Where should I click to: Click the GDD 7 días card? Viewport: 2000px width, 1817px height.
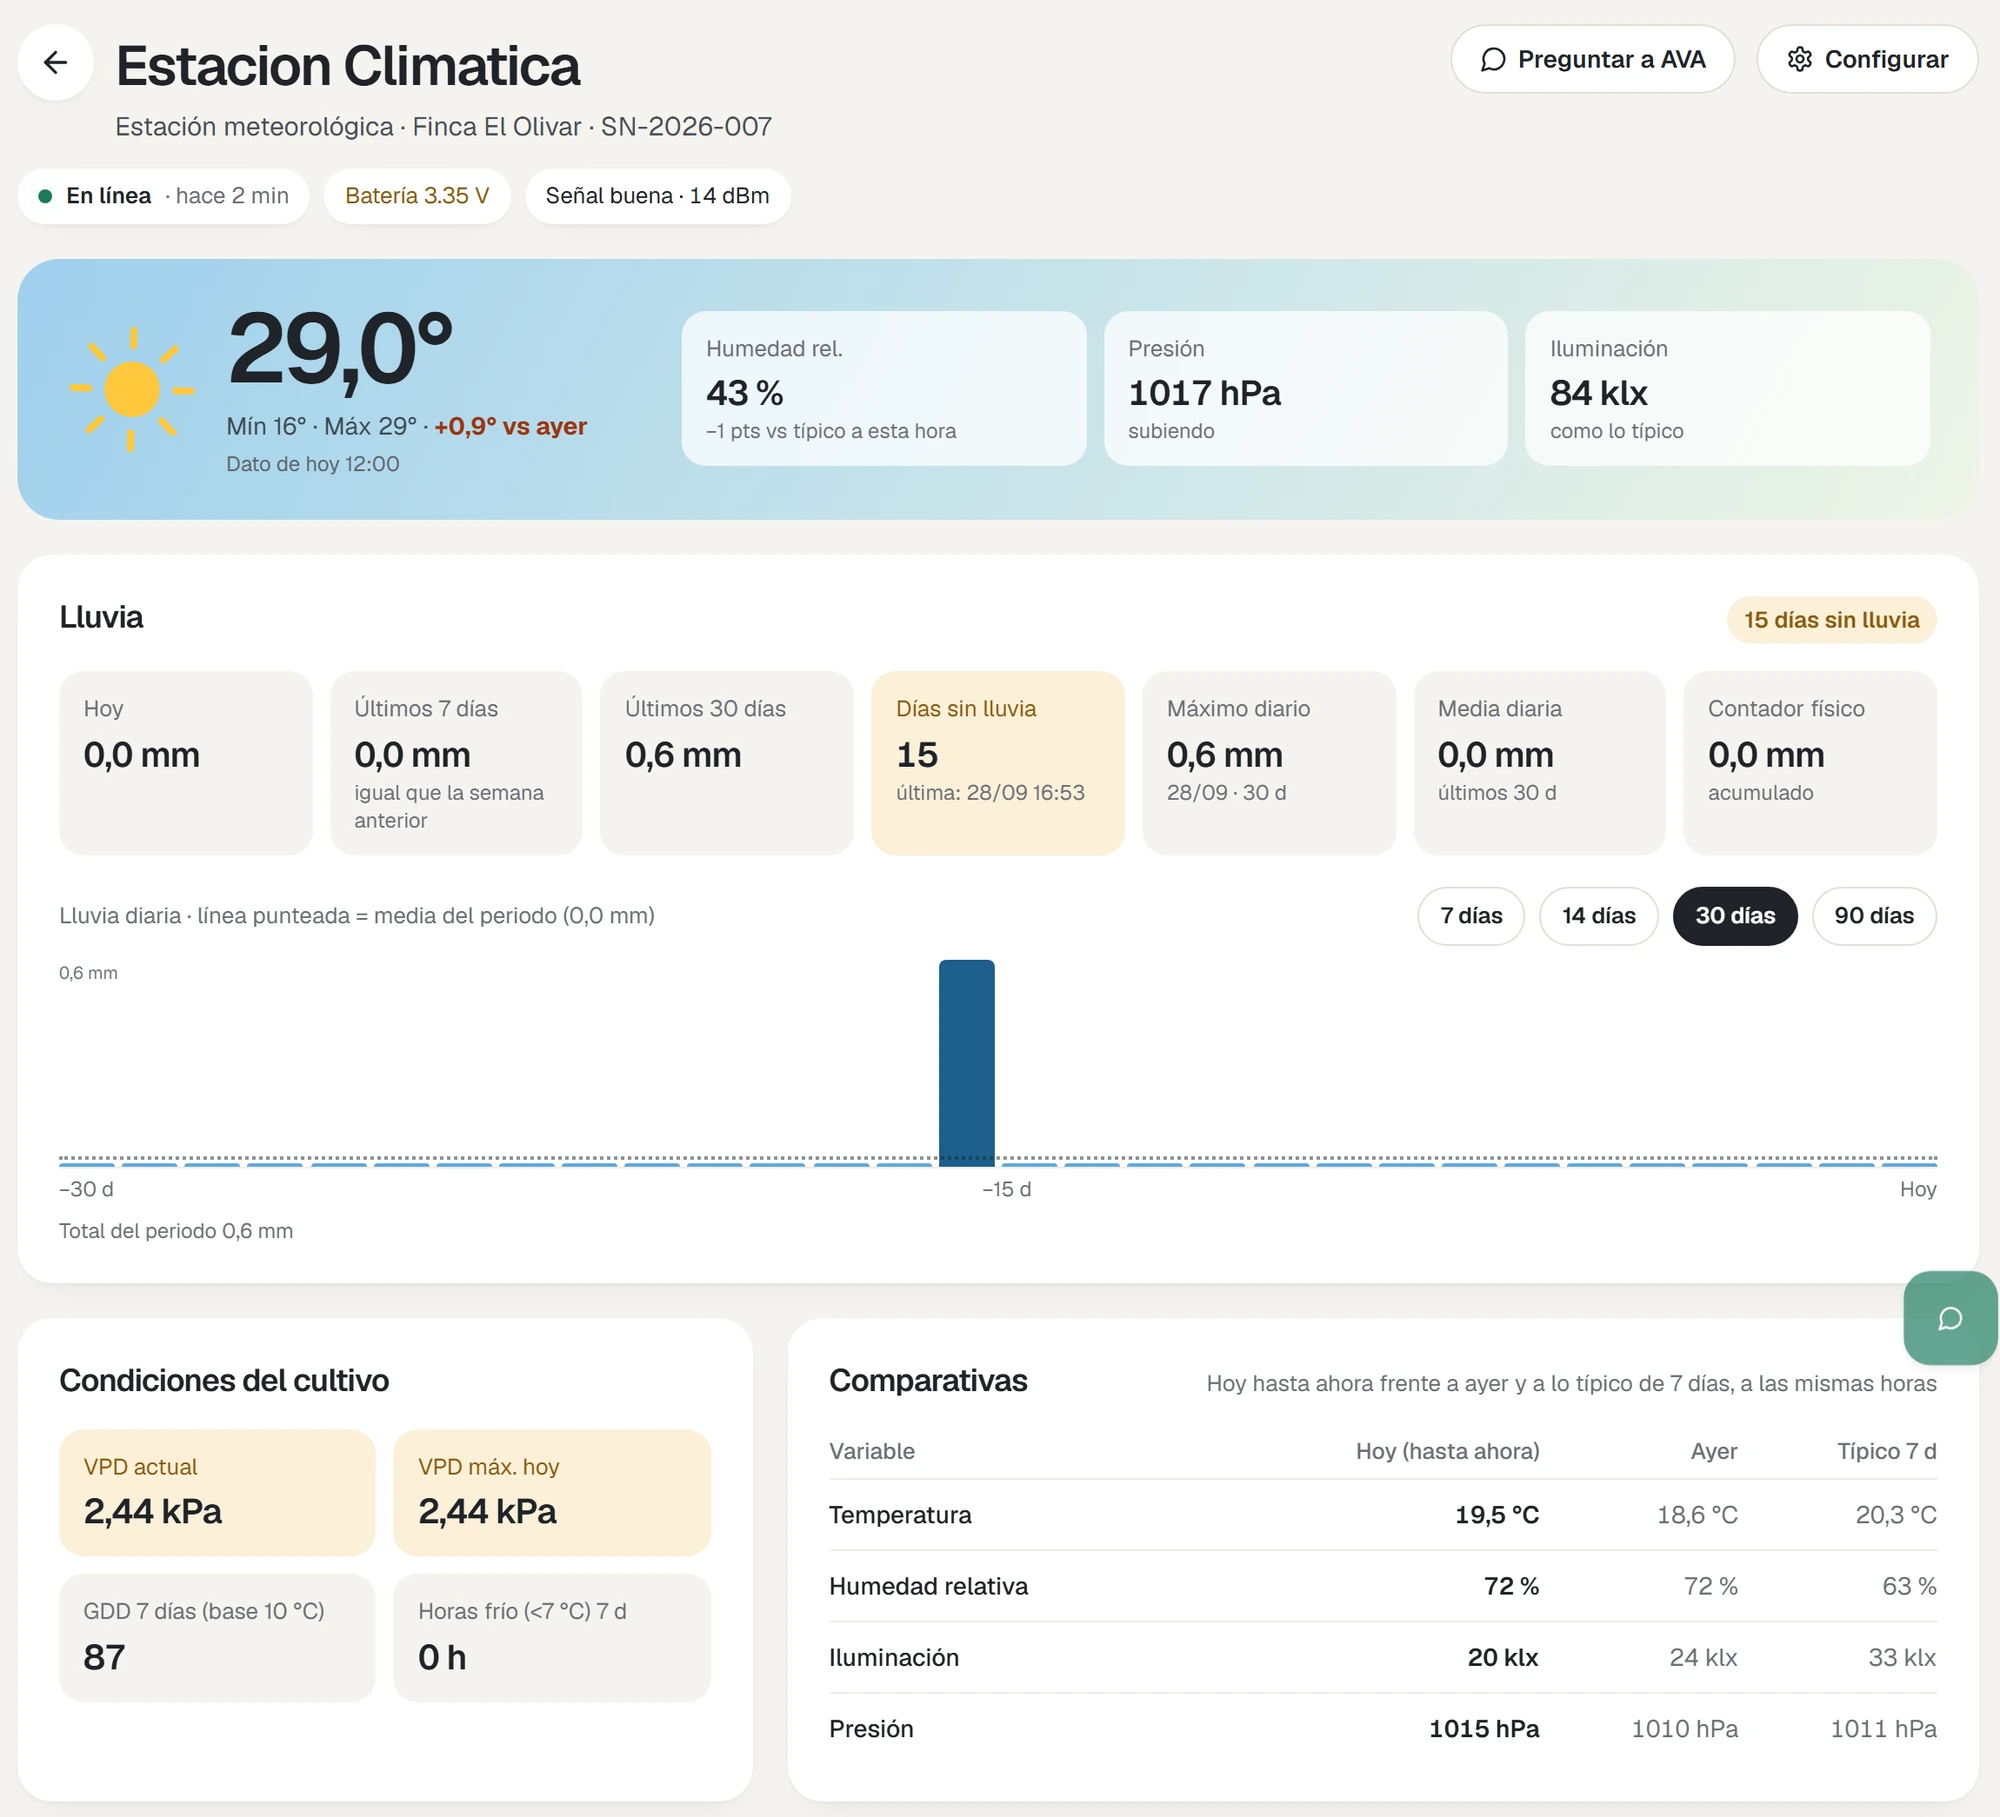click(217, 1638)
